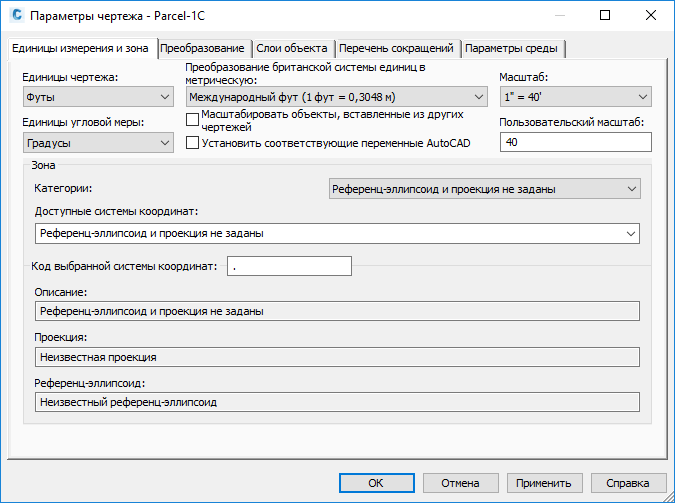This screenshot has height=503, width=675.
Task: Open the Параметры среды tab
Action: 511,48
